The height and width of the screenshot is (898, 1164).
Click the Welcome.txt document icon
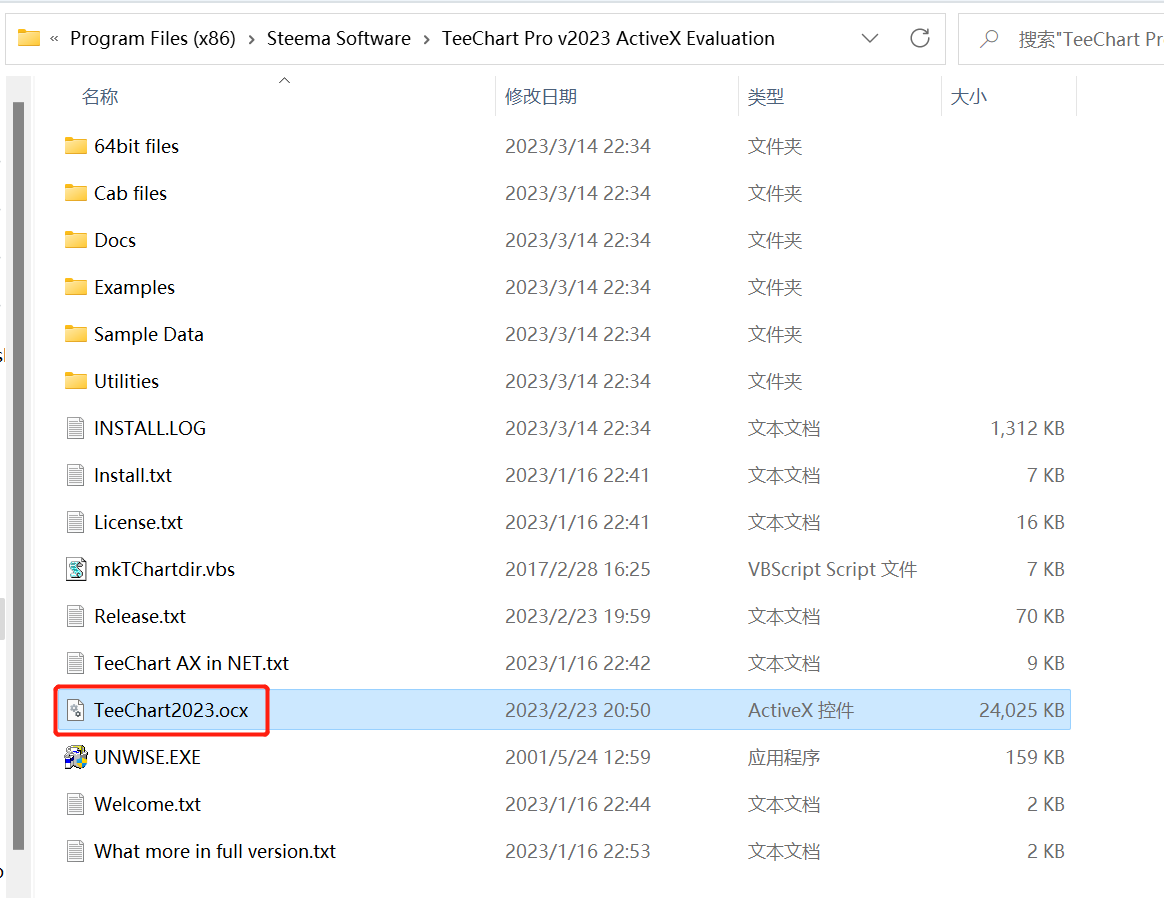(x=76, y=804)
